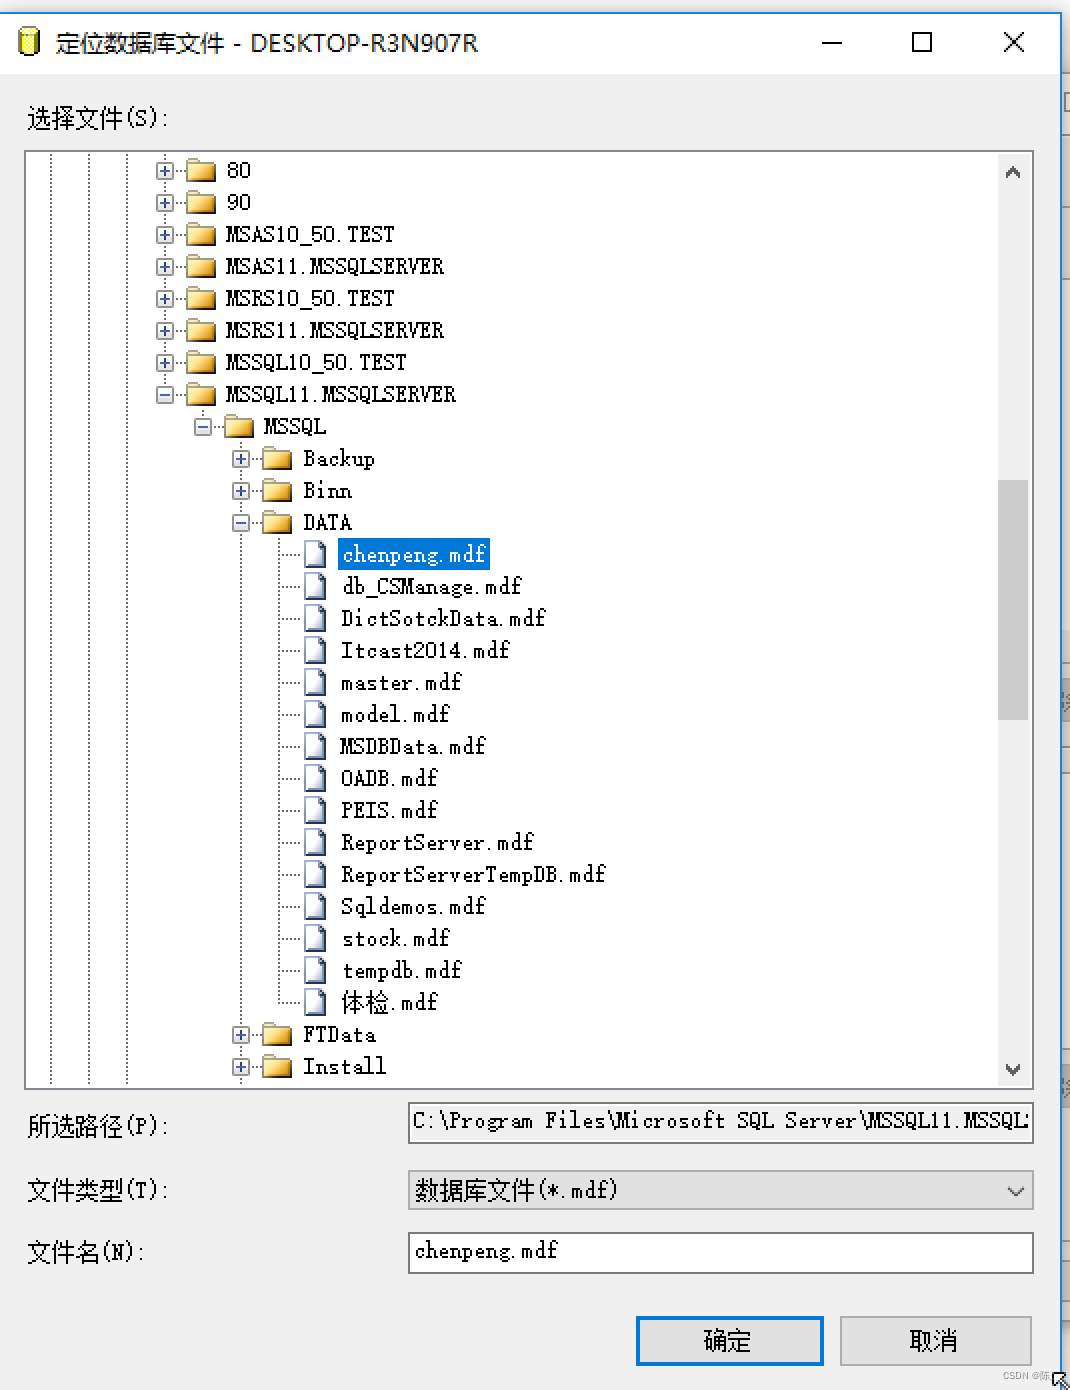Expand the 80 folder node
1070x1390 pixels.
click(x=165, y=171)
